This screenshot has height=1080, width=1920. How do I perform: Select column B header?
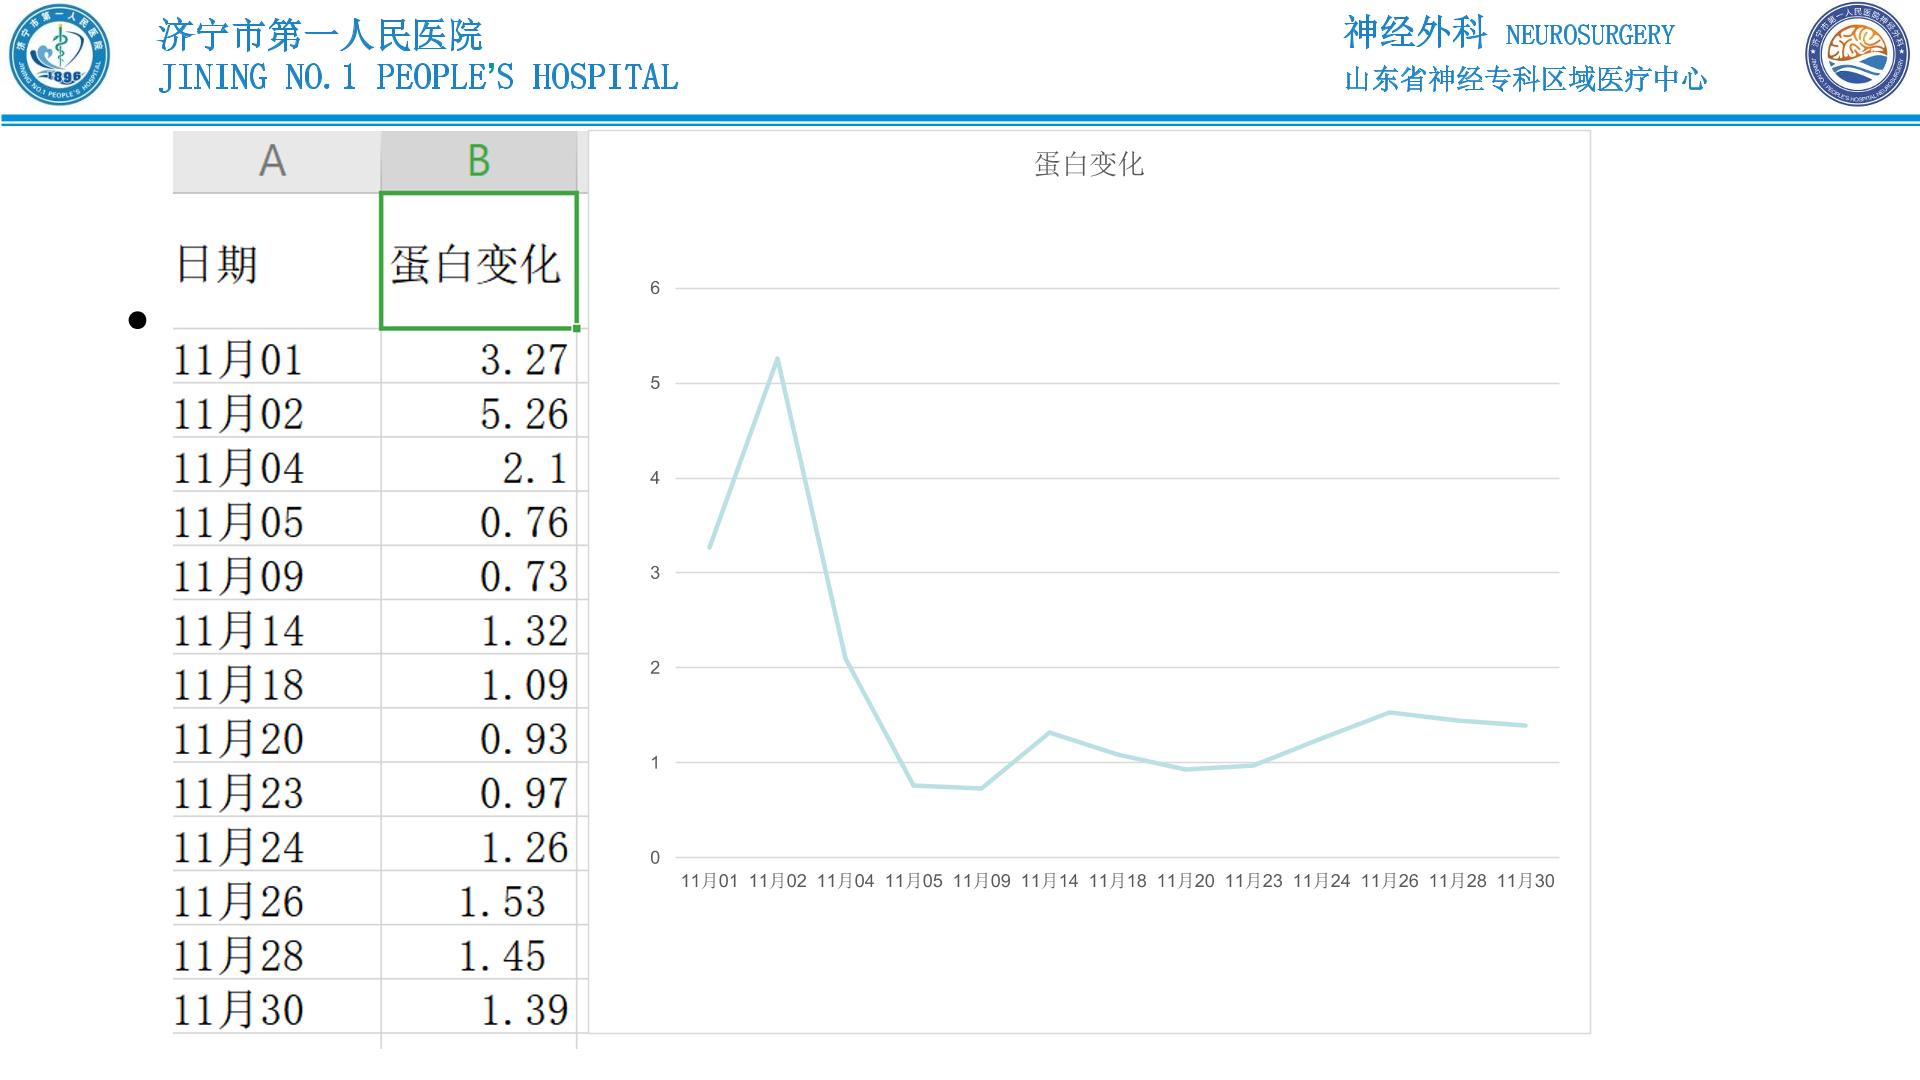click(479, 161)
